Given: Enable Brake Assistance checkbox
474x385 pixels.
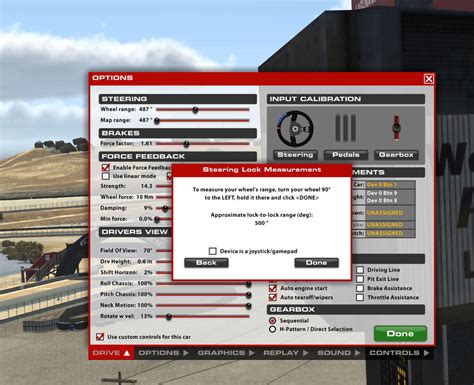Looking at the screenshot, I should pos(360,288).
